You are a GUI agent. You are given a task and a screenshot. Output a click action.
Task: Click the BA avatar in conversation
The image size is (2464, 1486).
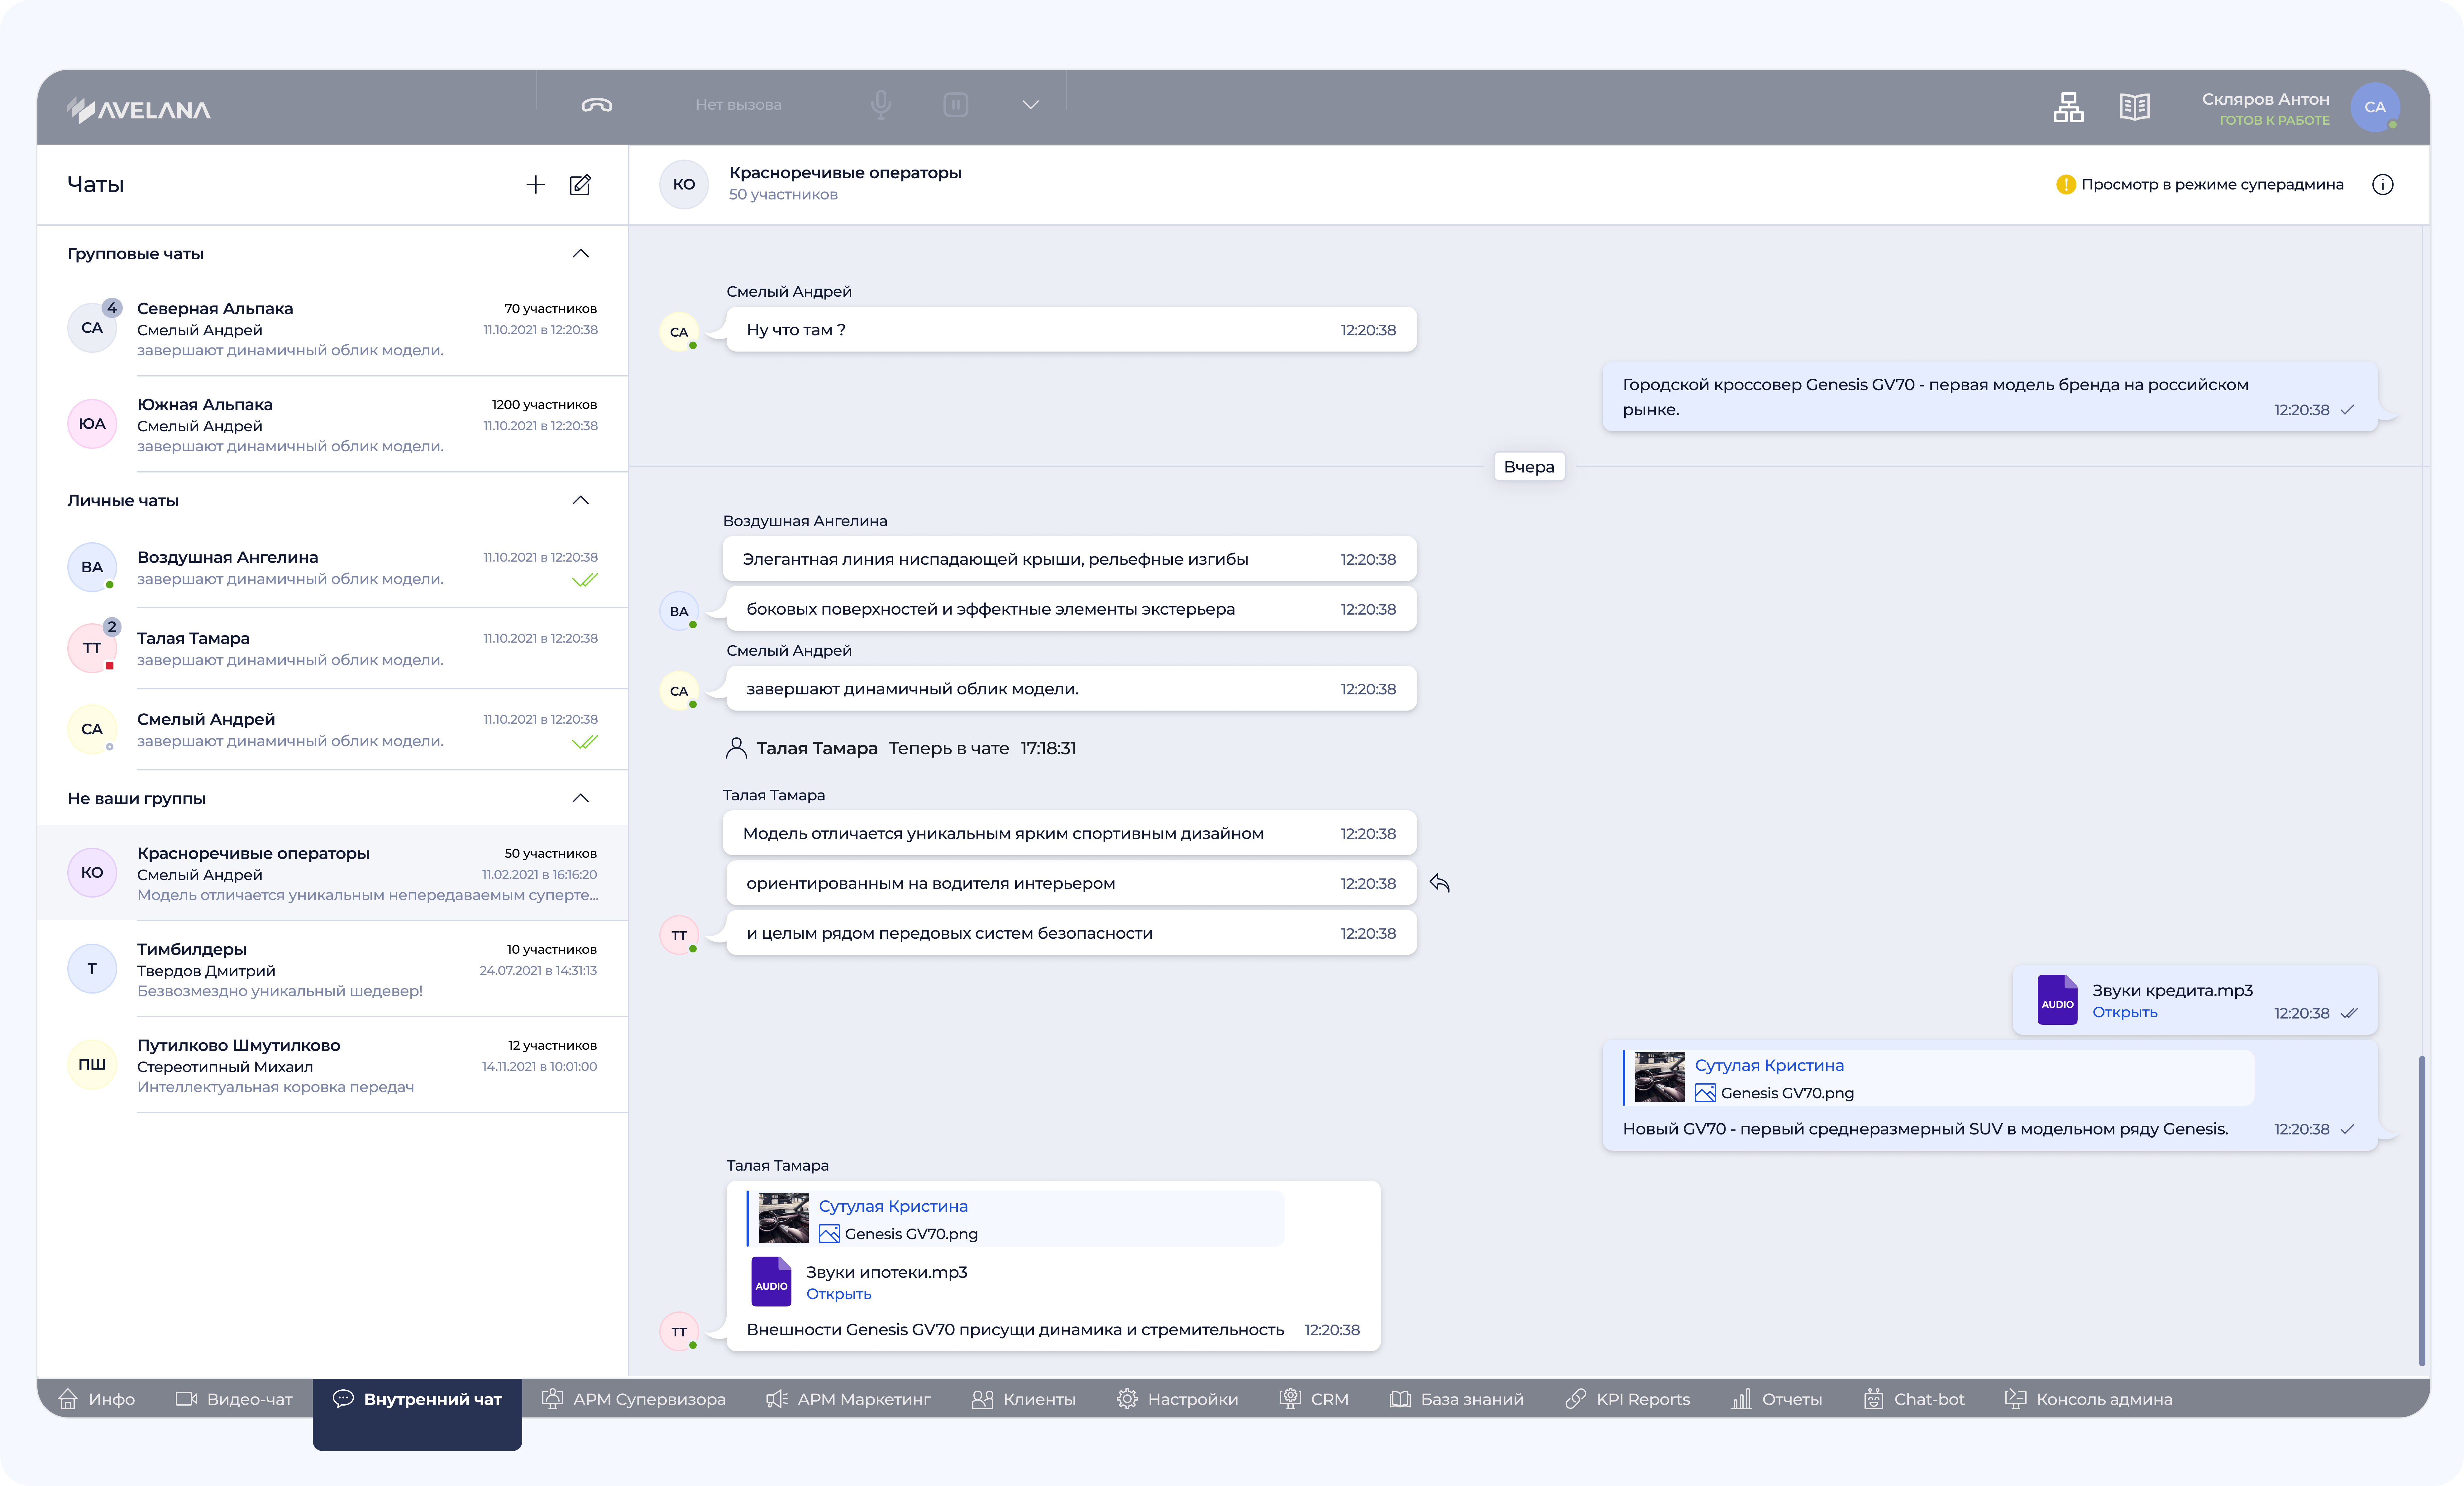tap(679, 611)
